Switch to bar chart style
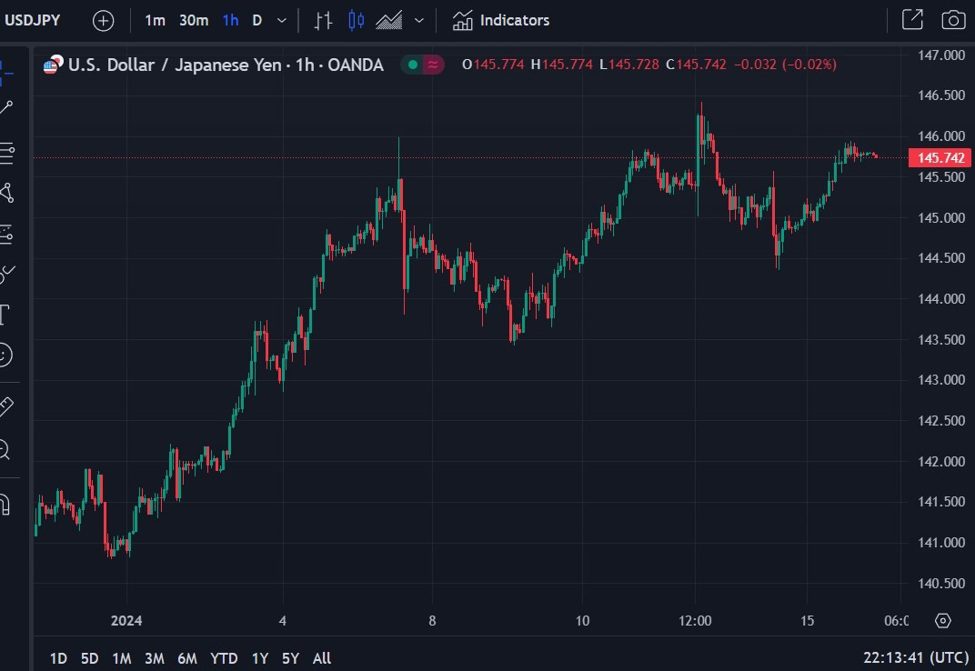Screen dimensions: 975x671 (323, 20)
